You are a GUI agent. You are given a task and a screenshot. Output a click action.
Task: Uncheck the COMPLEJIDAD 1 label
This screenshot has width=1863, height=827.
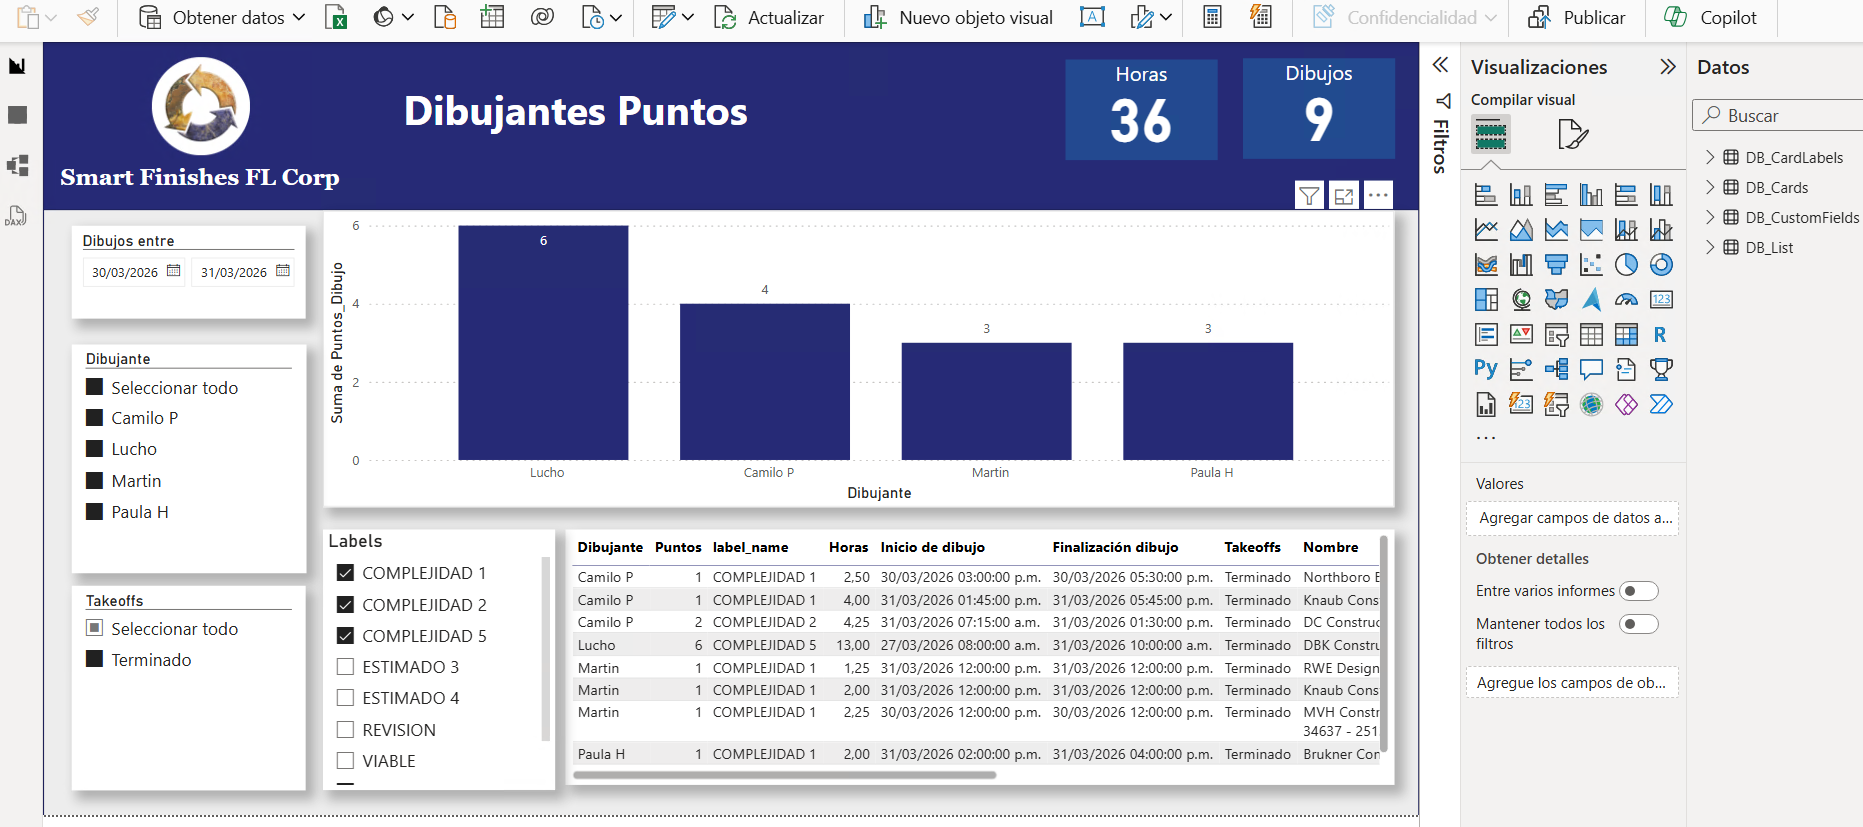coord(346,573)
